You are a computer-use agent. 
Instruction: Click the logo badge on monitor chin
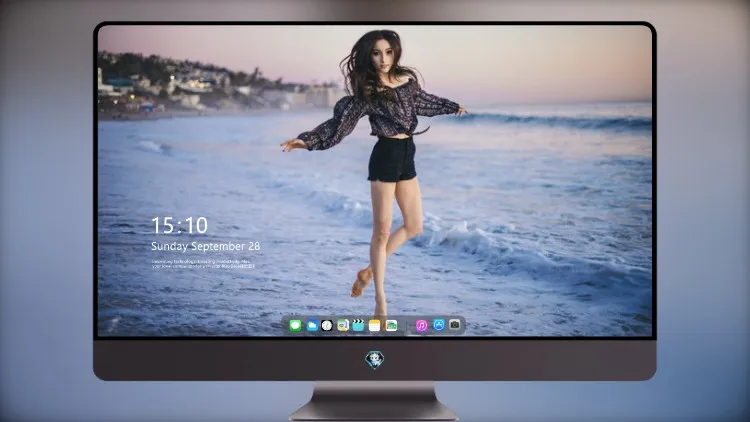point(375,360)
